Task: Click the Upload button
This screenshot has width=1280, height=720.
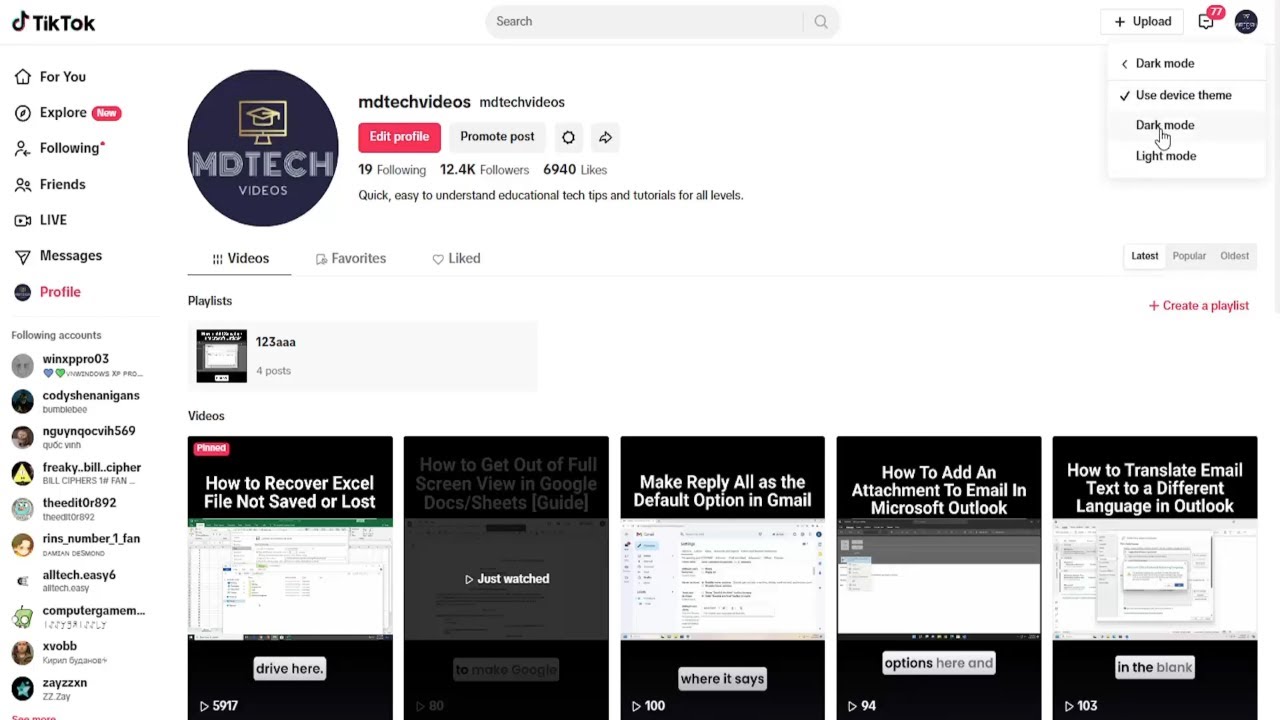Action: [x=1142, y=22]
